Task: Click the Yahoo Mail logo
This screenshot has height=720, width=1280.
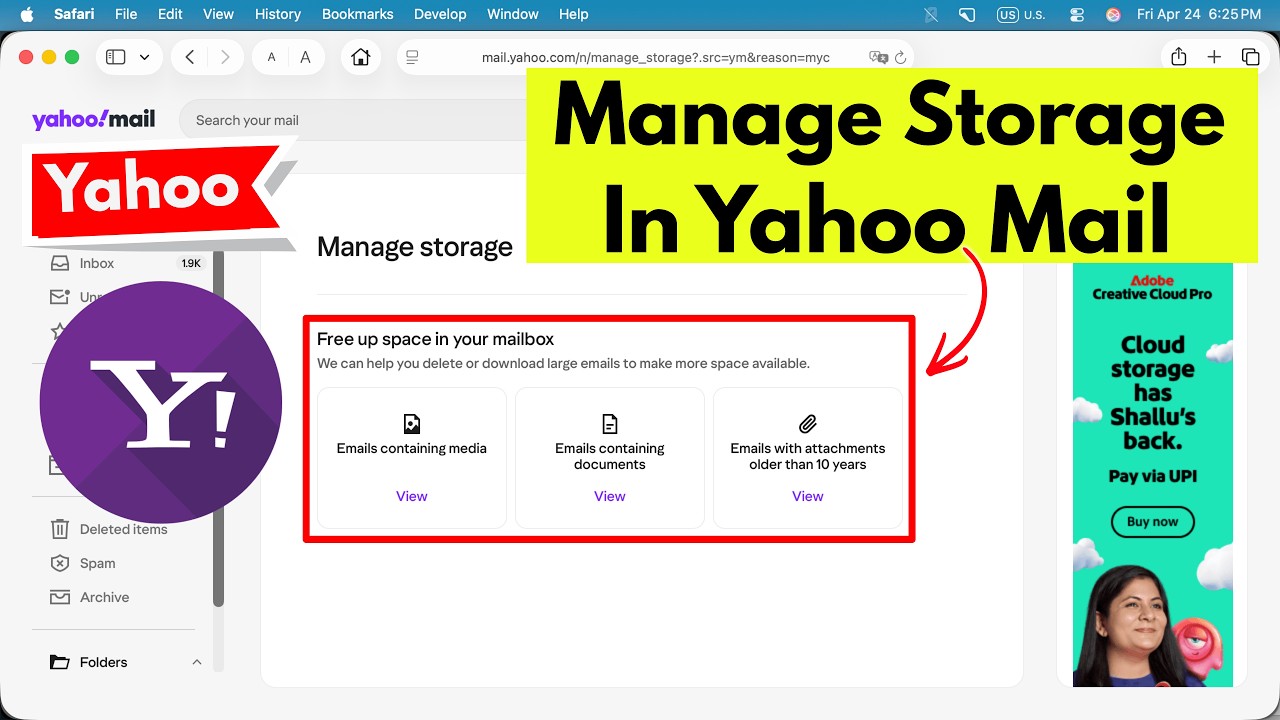Action: coord(93,120)
